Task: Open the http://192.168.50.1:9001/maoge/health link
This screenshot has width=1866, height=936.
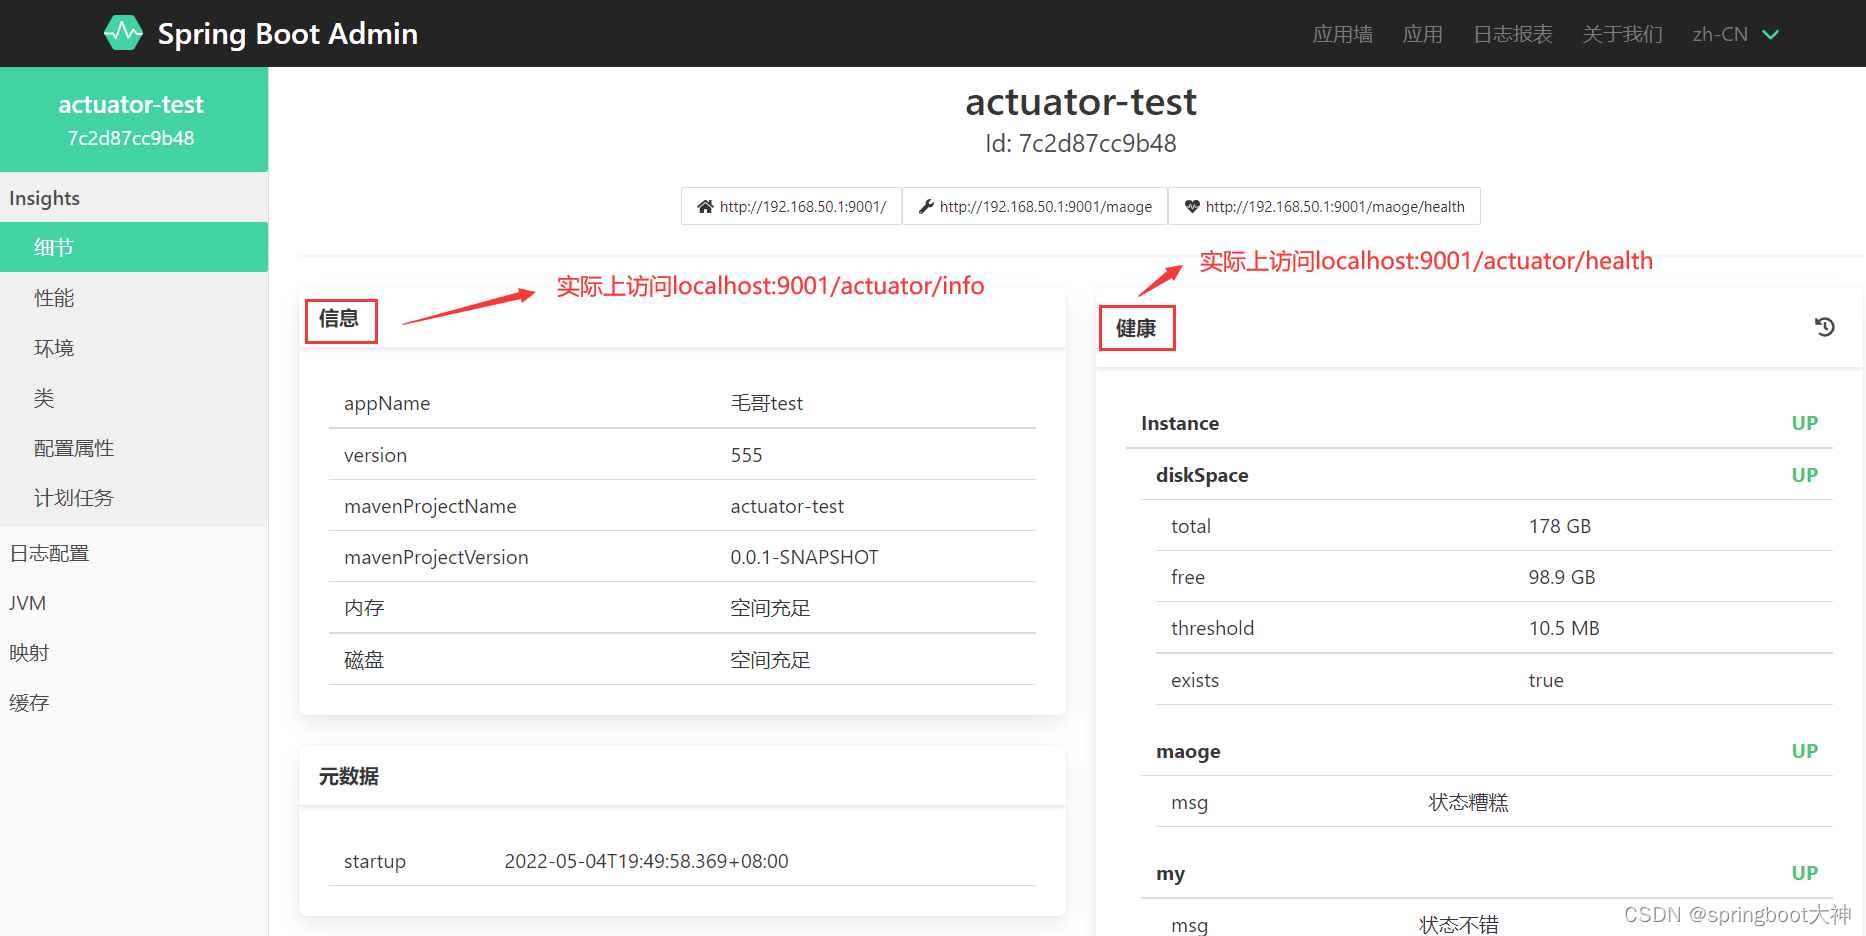Action: click(x=1324, y=206)
